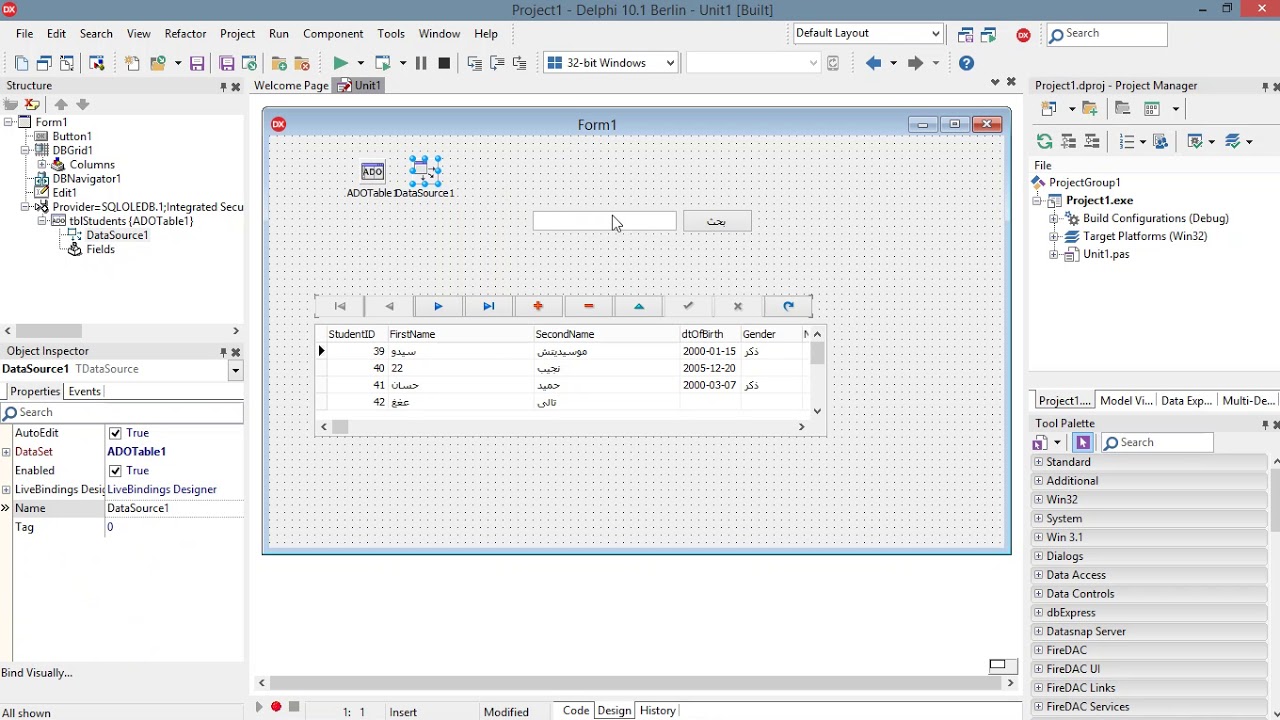Click the IDE Search box at top right
The height and width of the screenshot is (720, 1280).
point(1107,33)
